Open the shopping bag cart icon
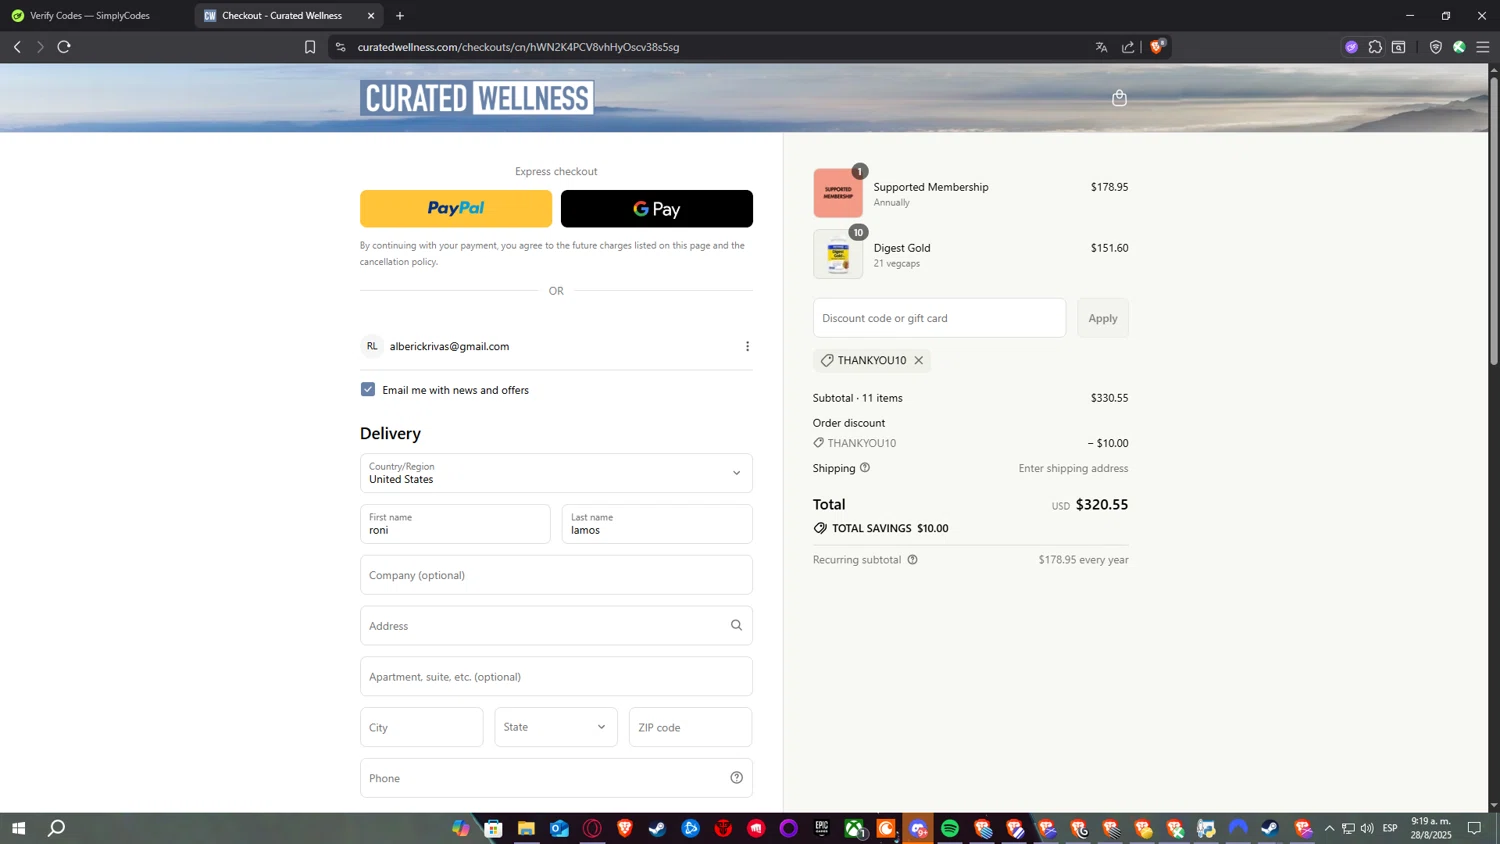Image resolution: width=1500 pixels, height=844 pixels. 1119,98
